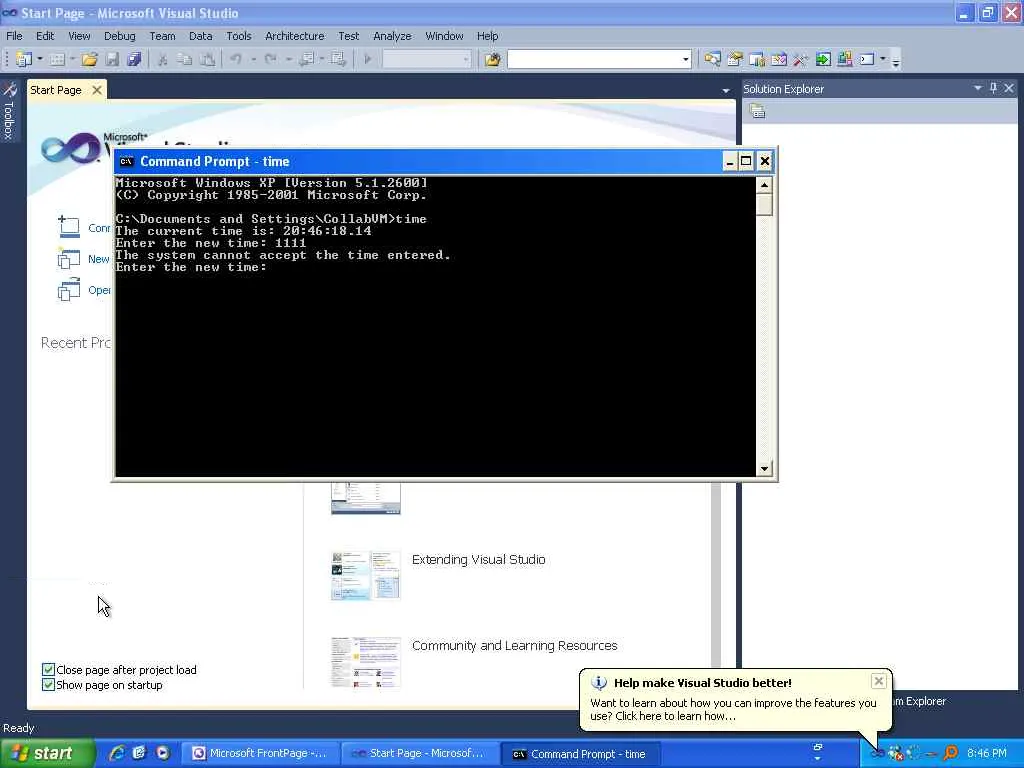Dismiss the Help make Visual Studio better balloon
1024x768 pixels.
click(x=878, y=681)
